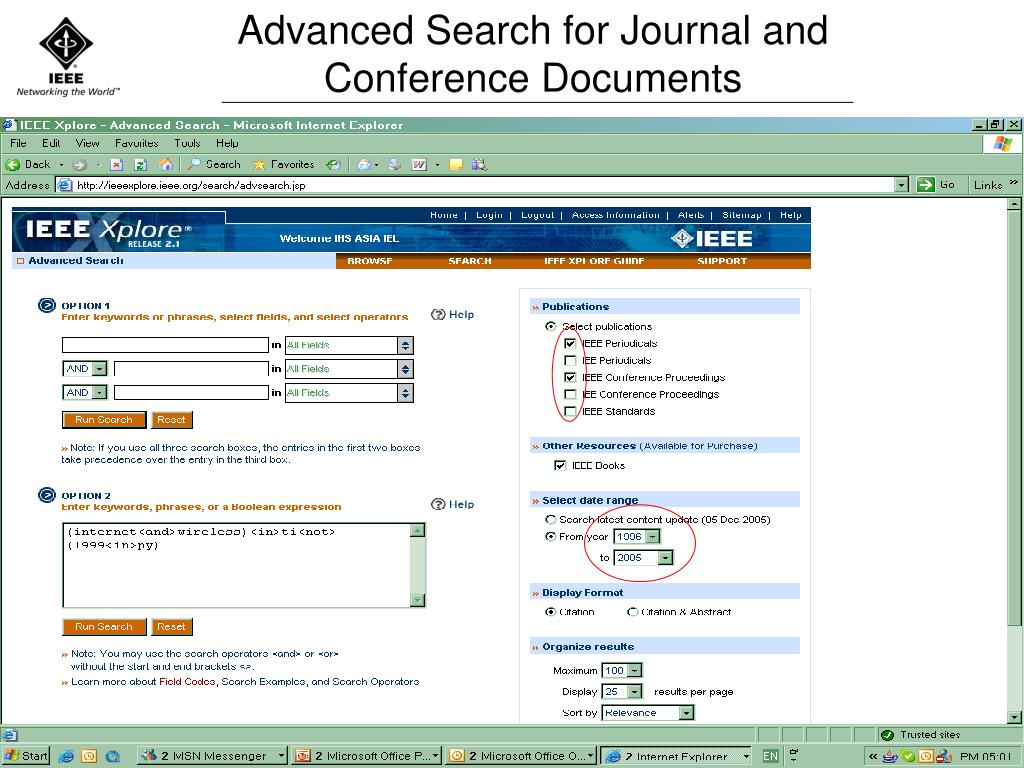
Task: Print the page with the printer icon
Action: [x=394, y=165]
